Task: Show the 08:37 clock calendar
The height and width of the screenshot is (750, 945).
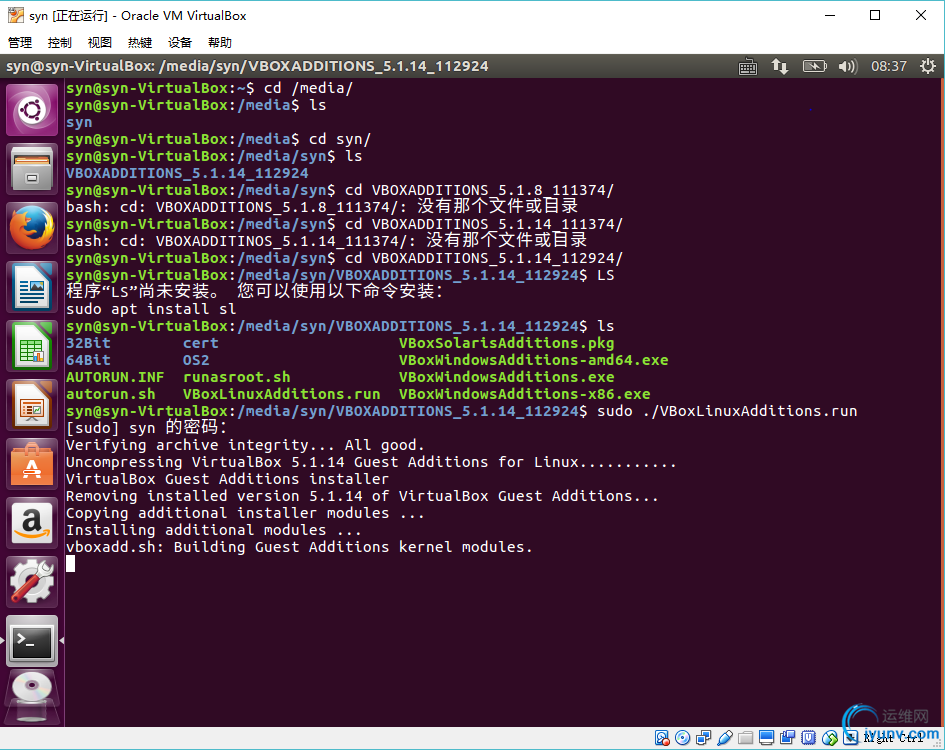Action: (888, 66)
